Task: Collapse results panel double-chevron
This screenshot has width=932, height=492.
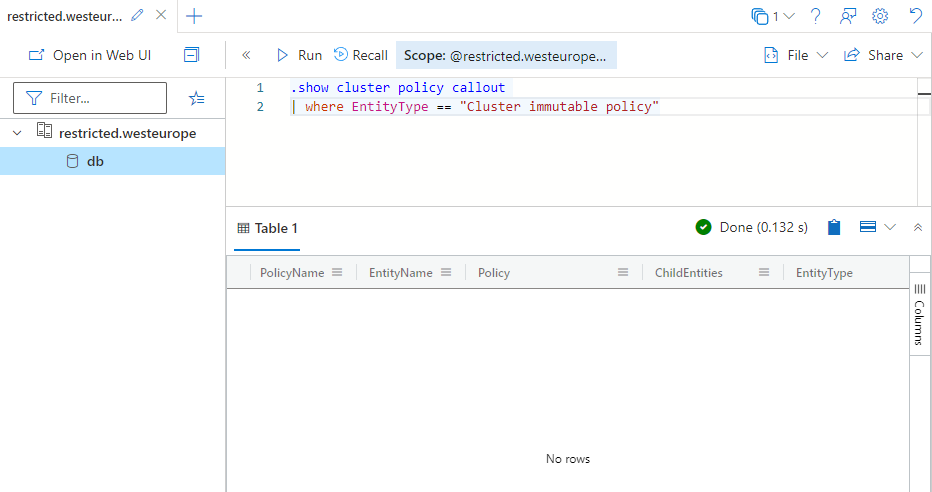Action: click(x=918, y=228)
